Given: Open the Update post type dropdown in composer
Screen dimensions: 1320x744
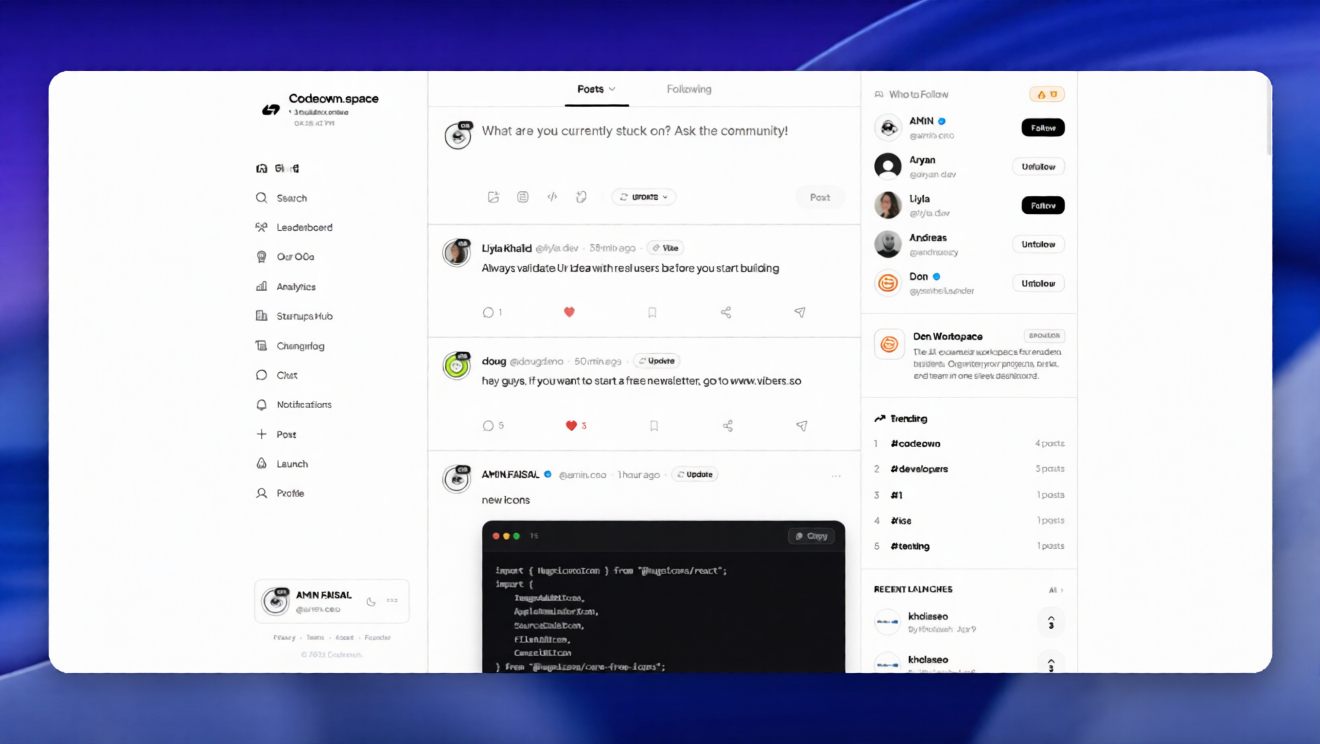Looking at the screenshot, I should tap(644, 197).
